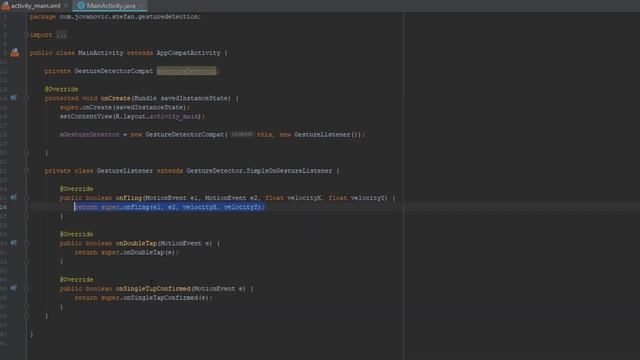This screenshot has height=360, width=640.
Task: Click the highlighted mGestureDetector field name
Action: coord(187,71)
